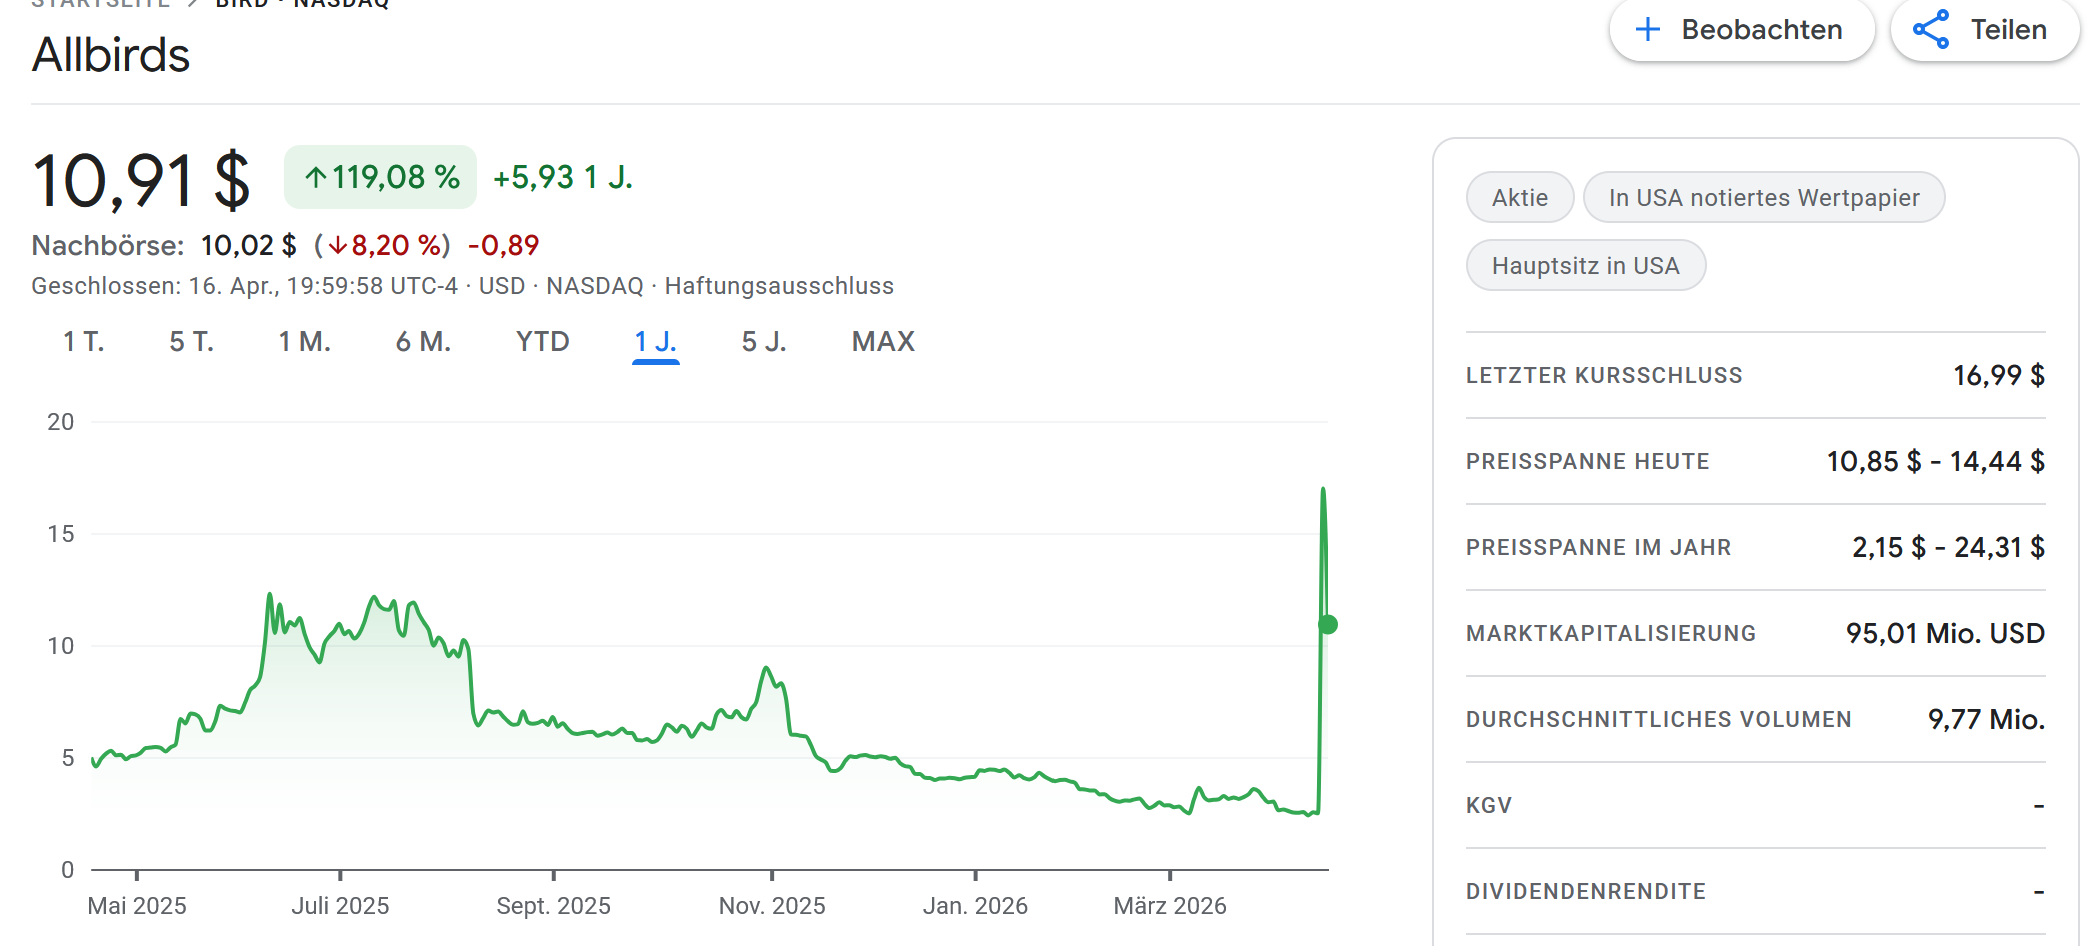
Task: Click the active 1 J. range tab
Action: (x=655, y=342)
